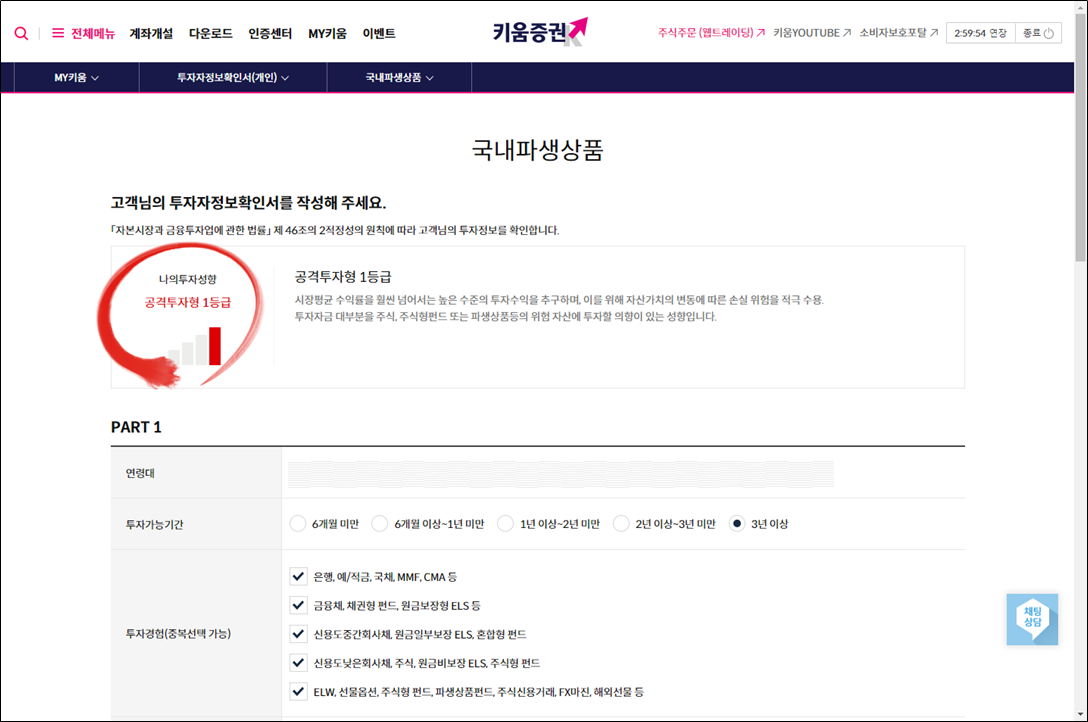Select 6개월 이상~1년 미만 radio option
Viewport: 1088px width, 722px height.
[x=380, y=524]
